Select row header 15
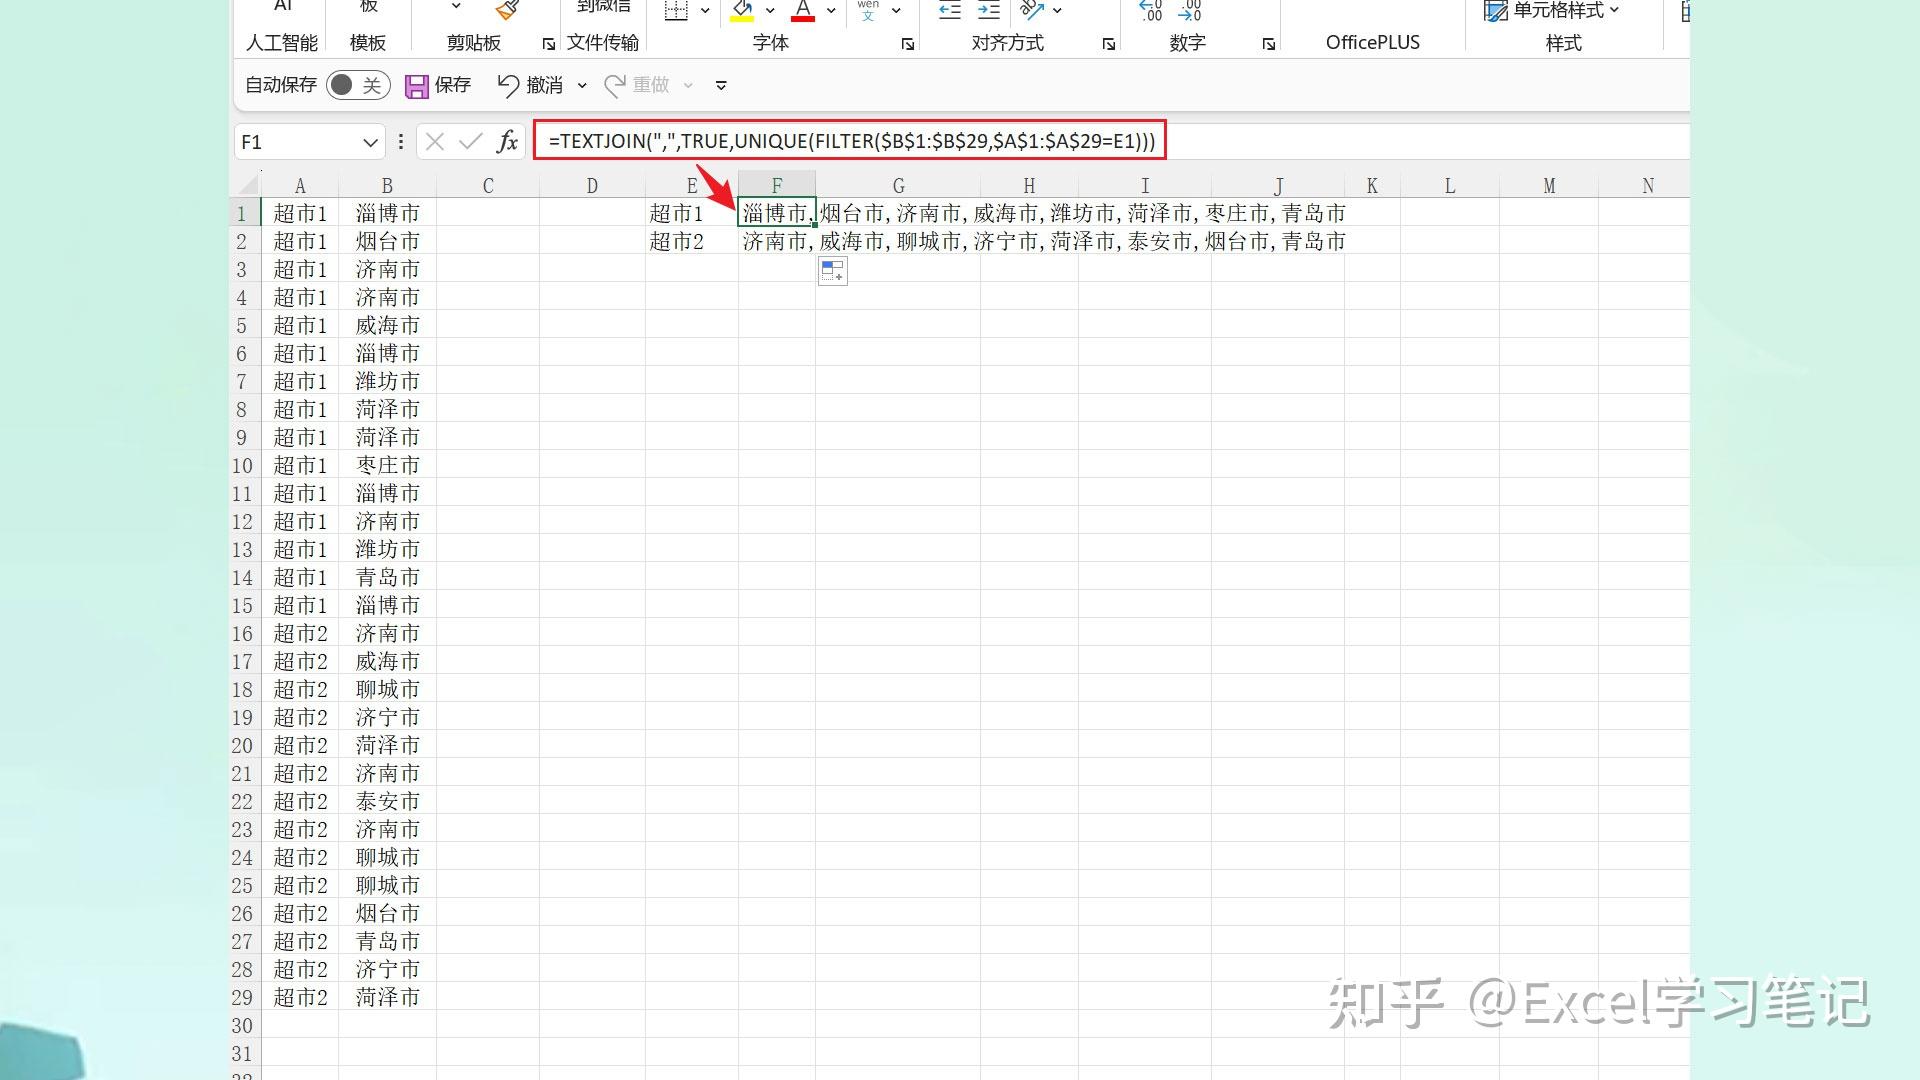The width and height of the screenshot is (1920, 1080). 242,606
